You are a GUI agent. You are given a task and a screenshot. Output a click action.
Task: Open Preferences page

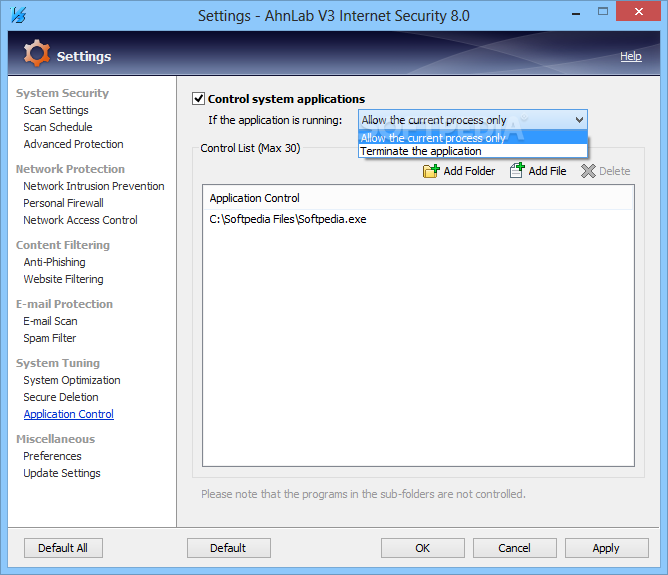[x=52, y=456]
